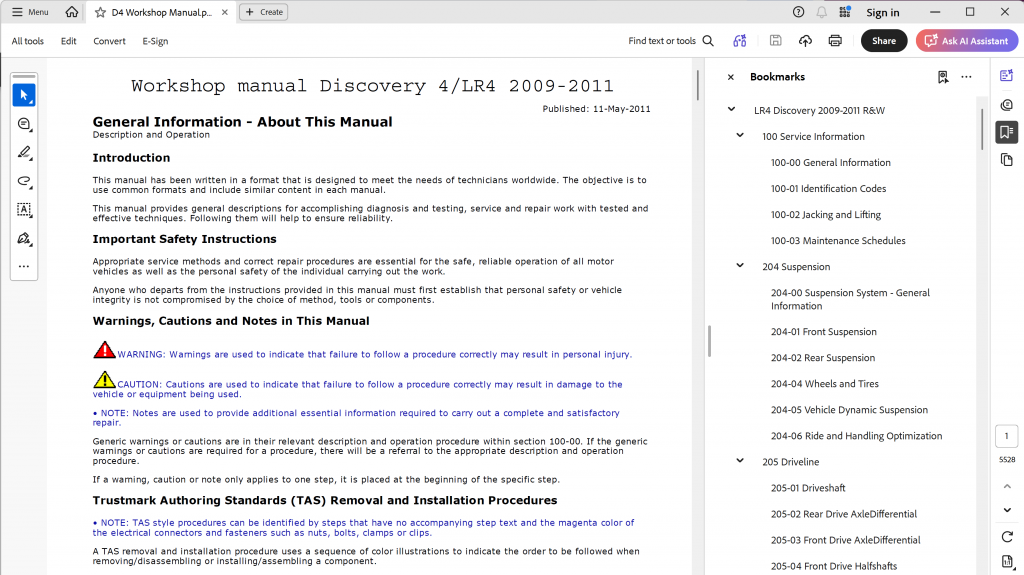Image resolution: width=1024 pixels, height=575 pixels.
Task: Print the document with printer icon
Action: tap(835, 41)
